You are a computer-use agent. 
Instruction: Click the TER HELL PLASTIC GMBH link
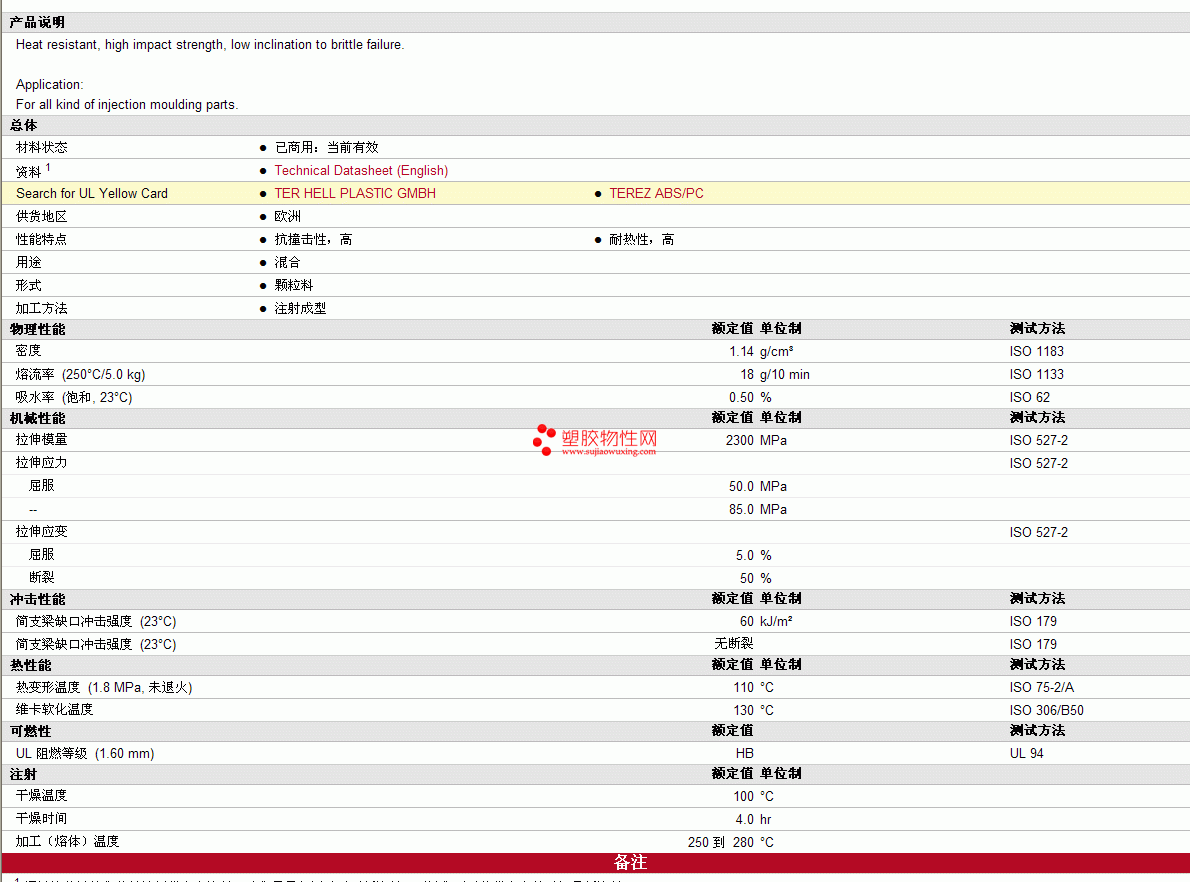coord(355,194)
